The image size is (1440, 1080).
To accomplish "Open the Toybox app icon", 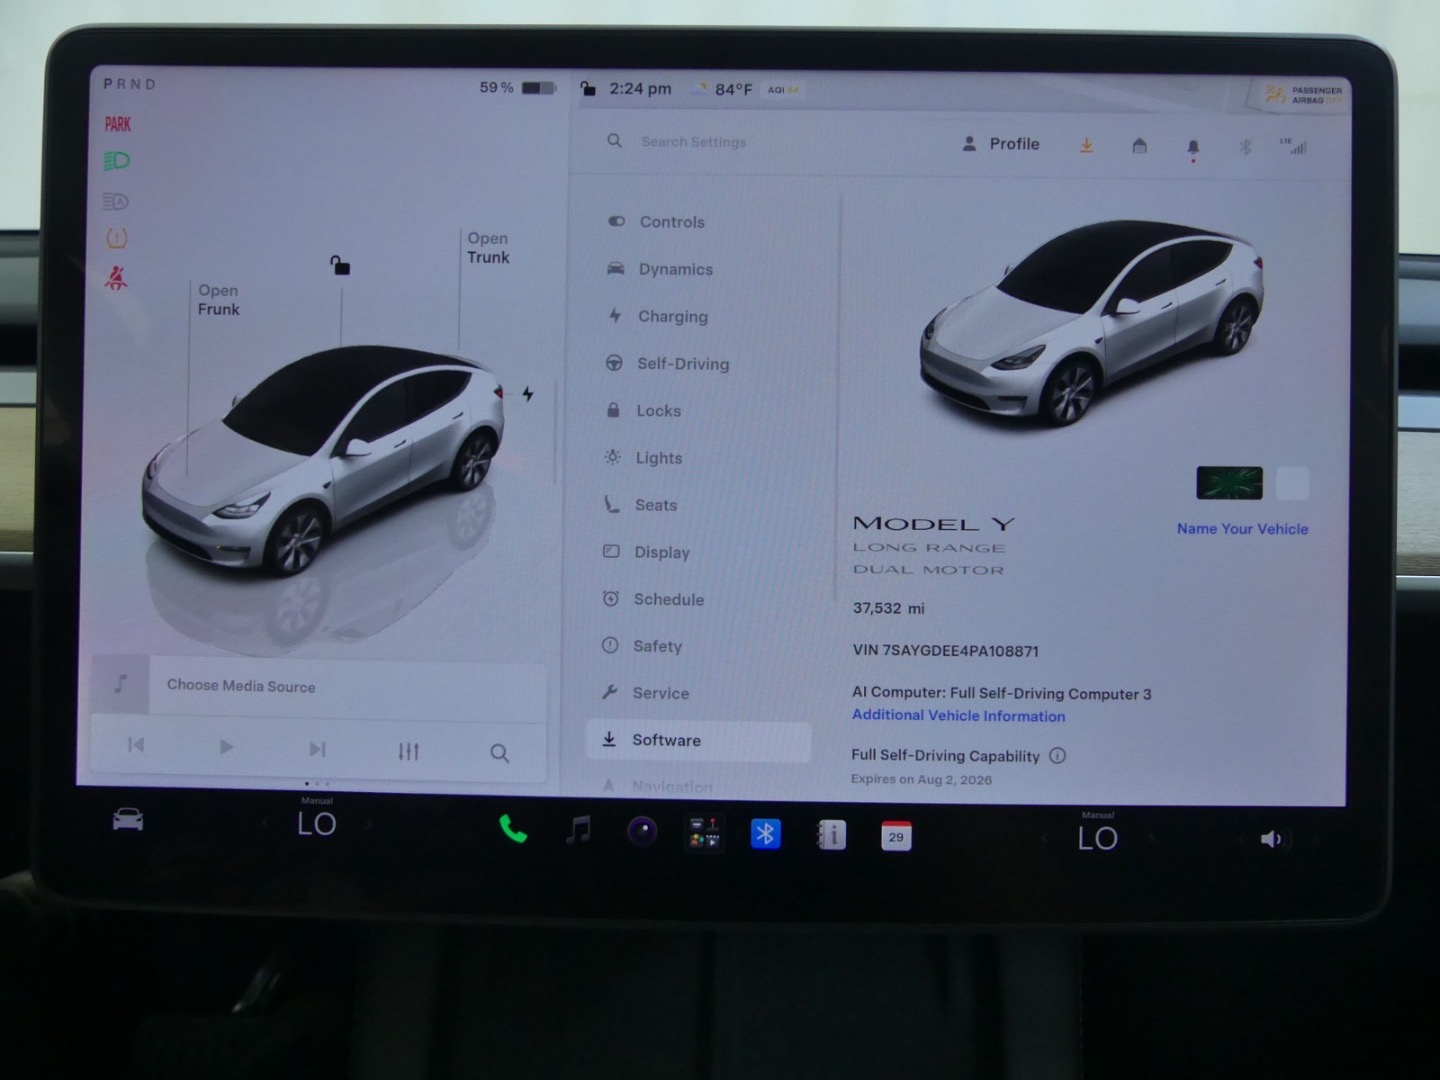I will (704, 833).
